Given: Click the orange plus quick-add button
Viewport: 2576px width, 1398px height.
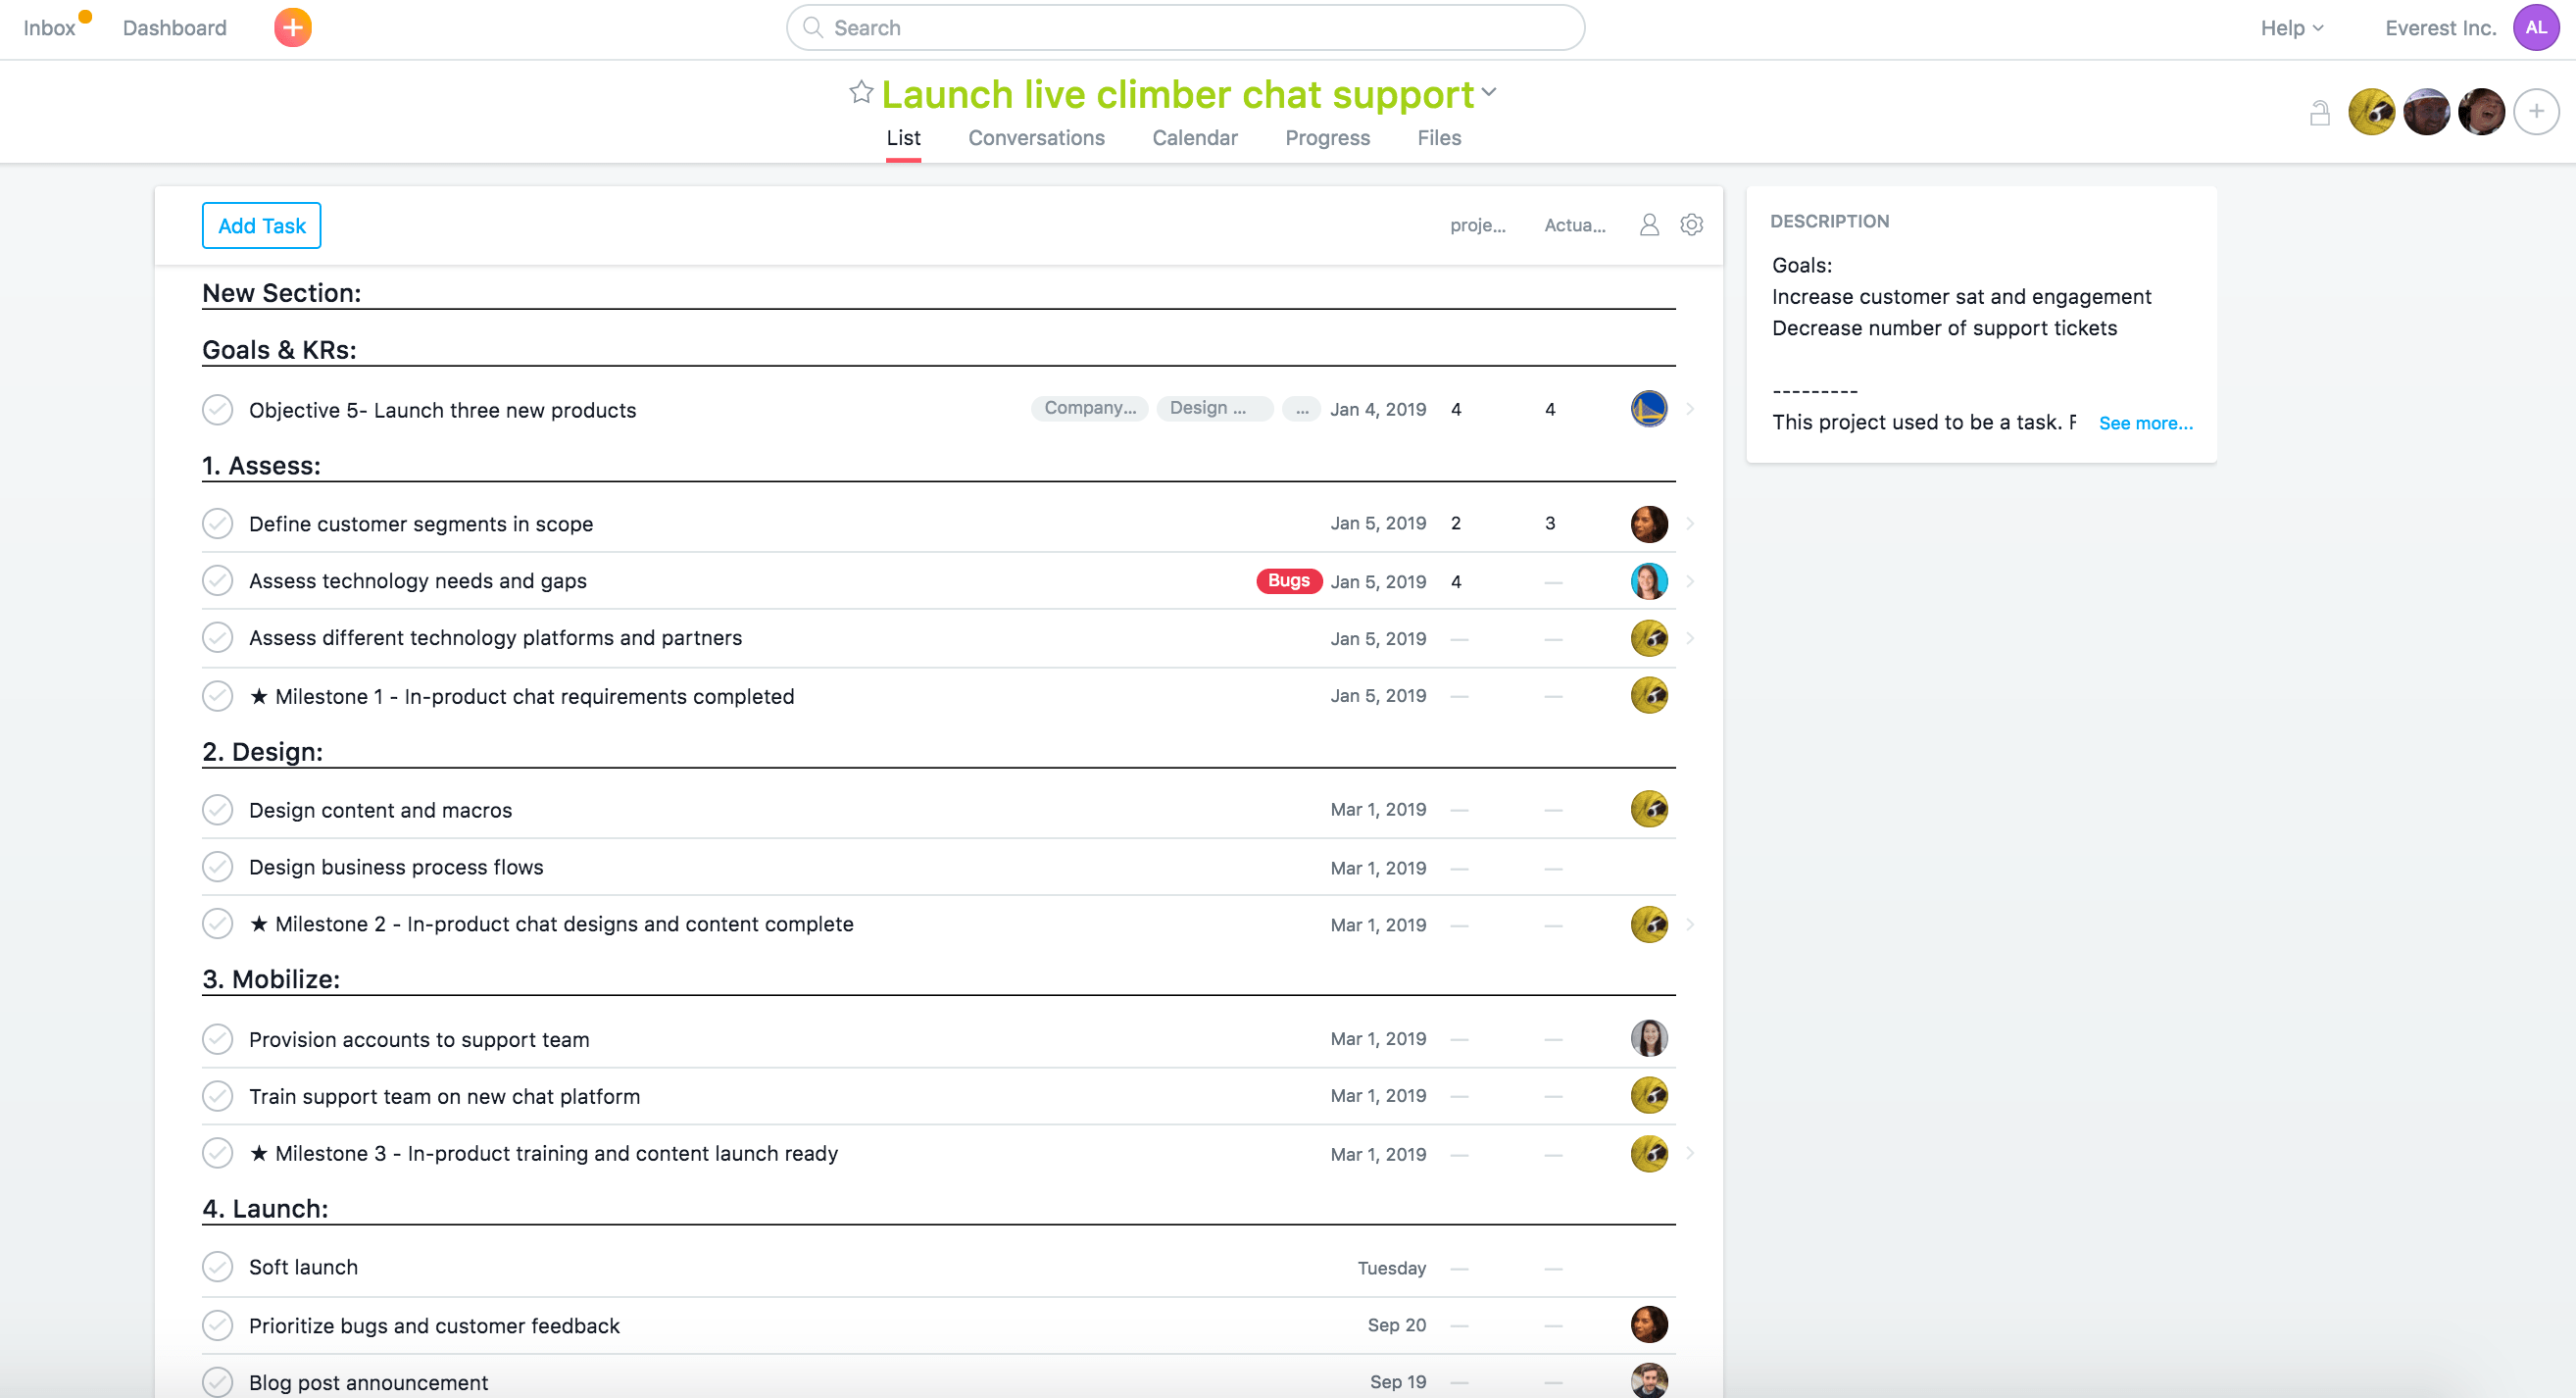Looking at the screenshot, I should coord(292,27).
